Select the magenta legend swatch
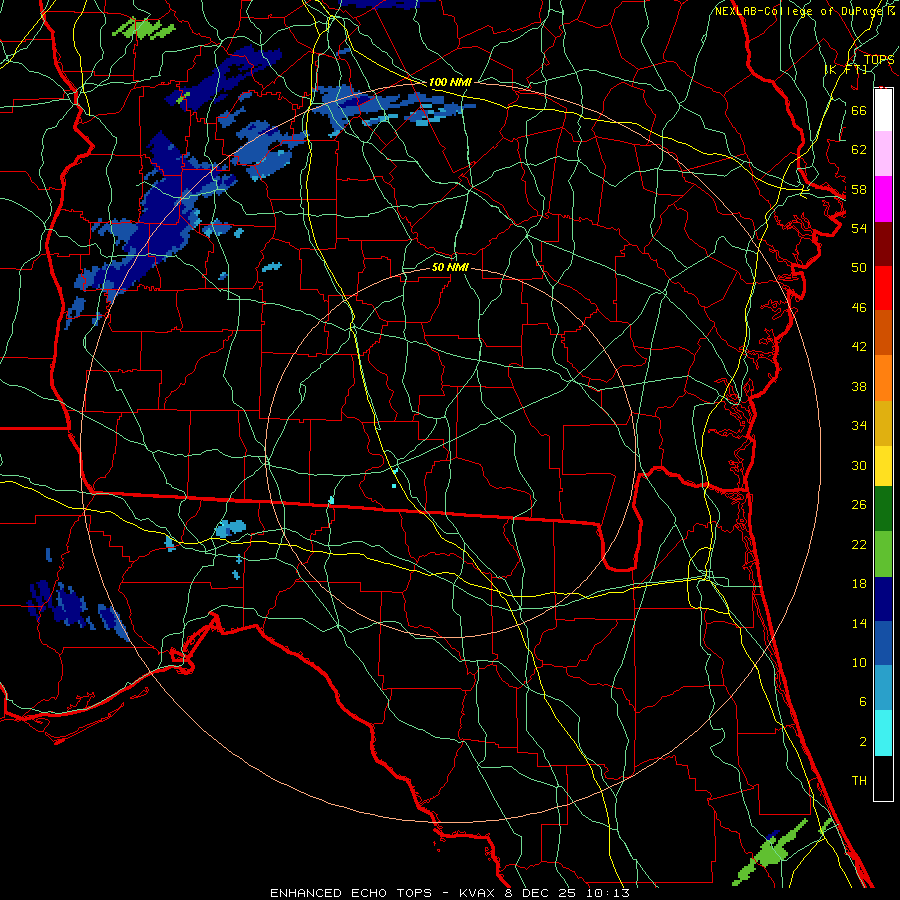The height and width of the screenshot is (900, 900). (883, 199)
